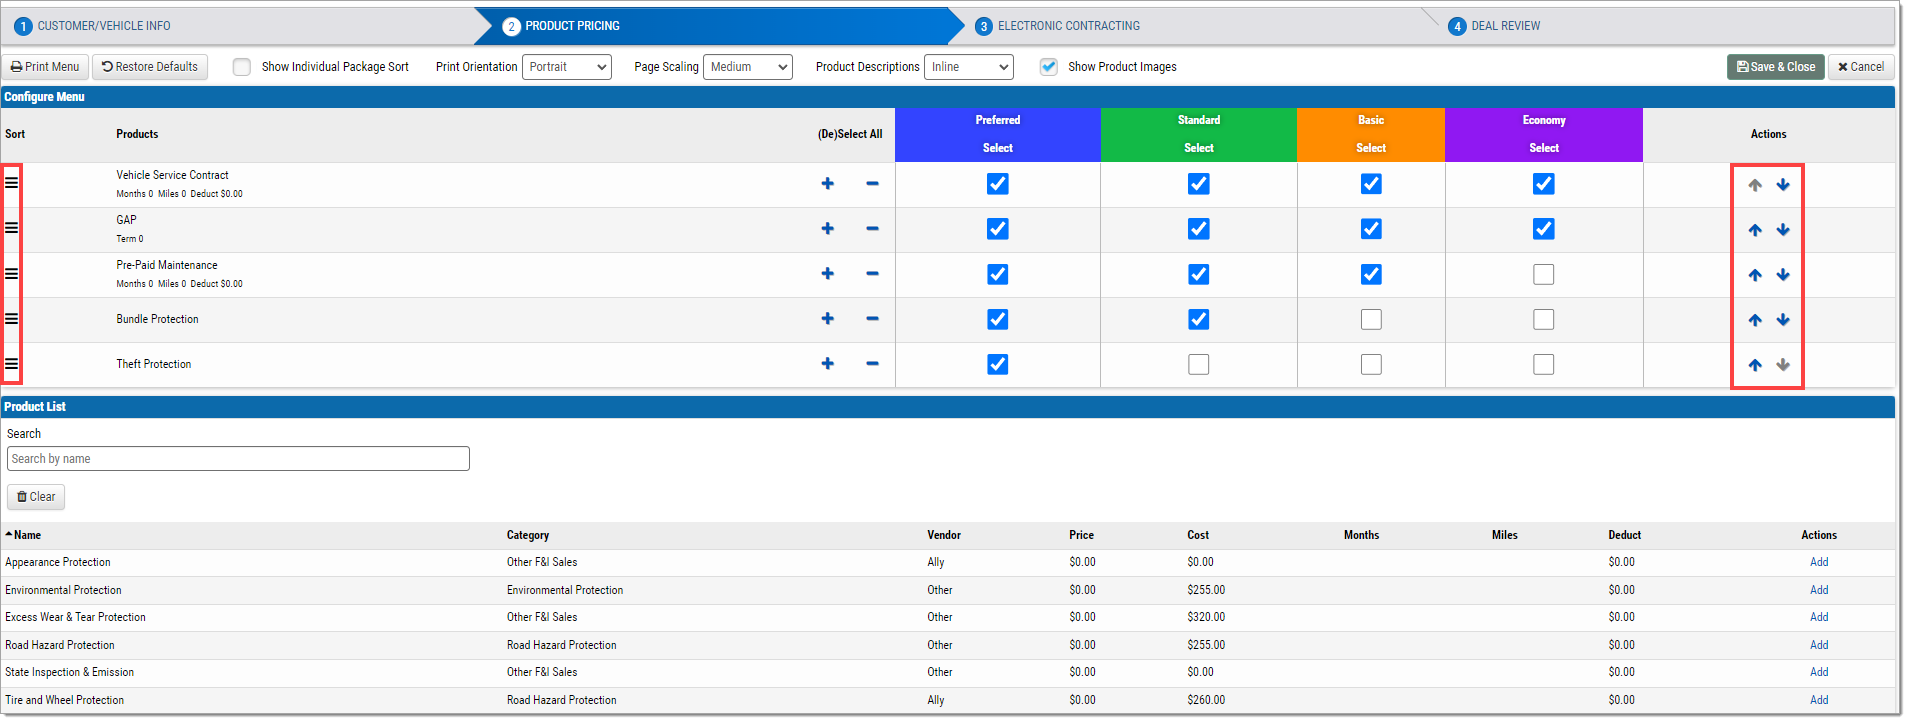Grab the Vehicle Service Contract sort handle
Screen dimensions: 1907x721
click(12, 183)
